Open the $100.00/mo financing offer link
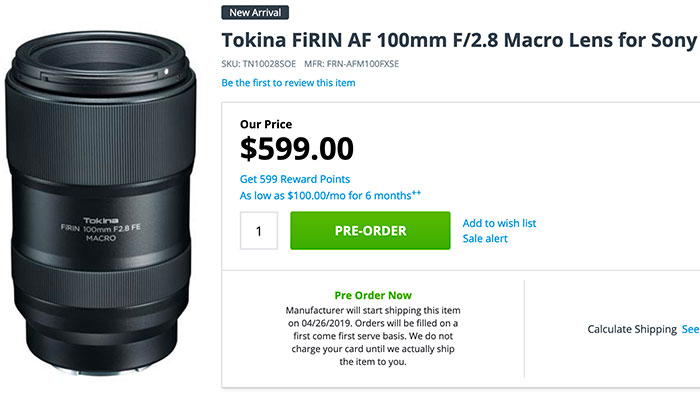The width and height of the screenshot is (700, 393). (330, 196)
